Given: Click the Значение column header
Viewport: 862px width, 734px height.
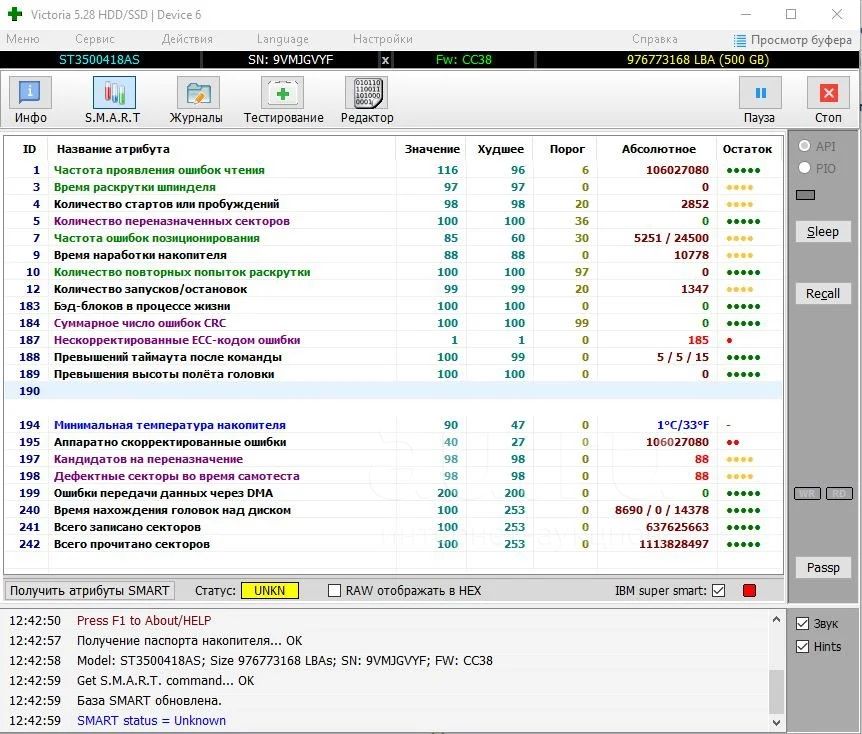Looking at the screenshot, I should click(x=432, y=149).
